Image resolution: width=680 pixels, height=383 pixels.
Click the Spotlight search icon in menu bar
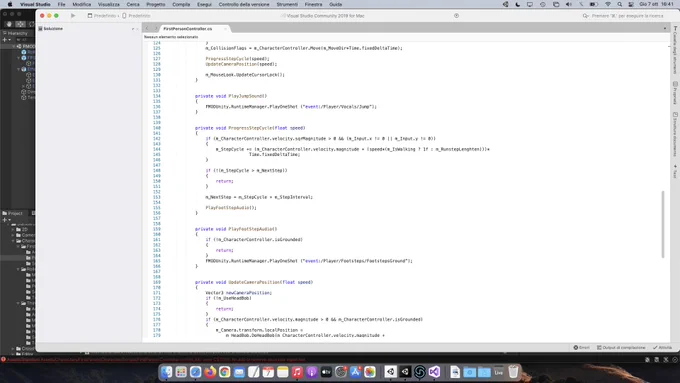[620, 4]
